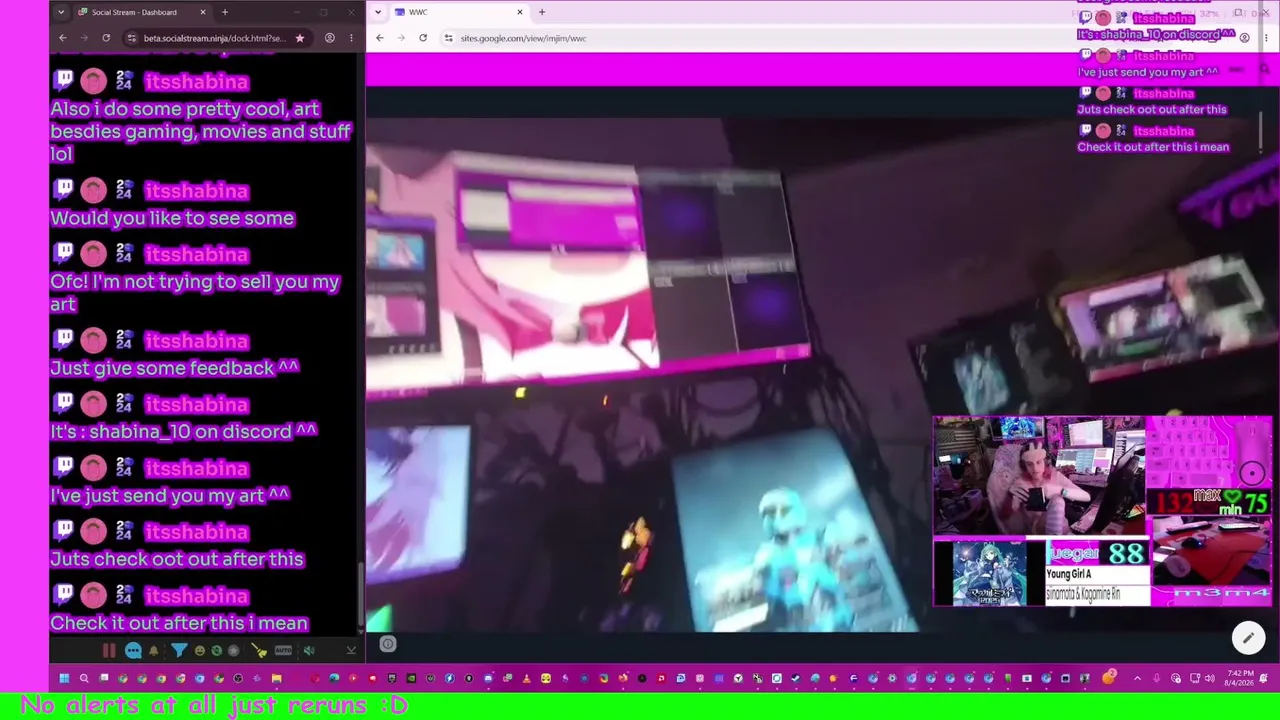Click message "Juts check oot out after this"

[x=177, y=559]
